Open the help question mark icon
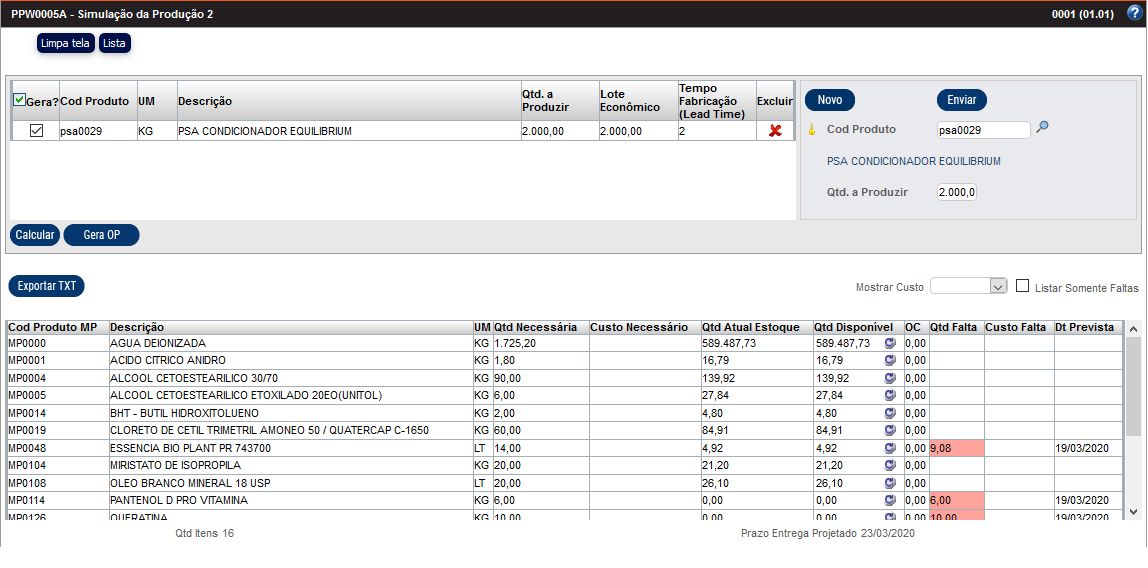Image resolution: width=1148 pixels, height=568 pixels. click(x=1133, y=13)
